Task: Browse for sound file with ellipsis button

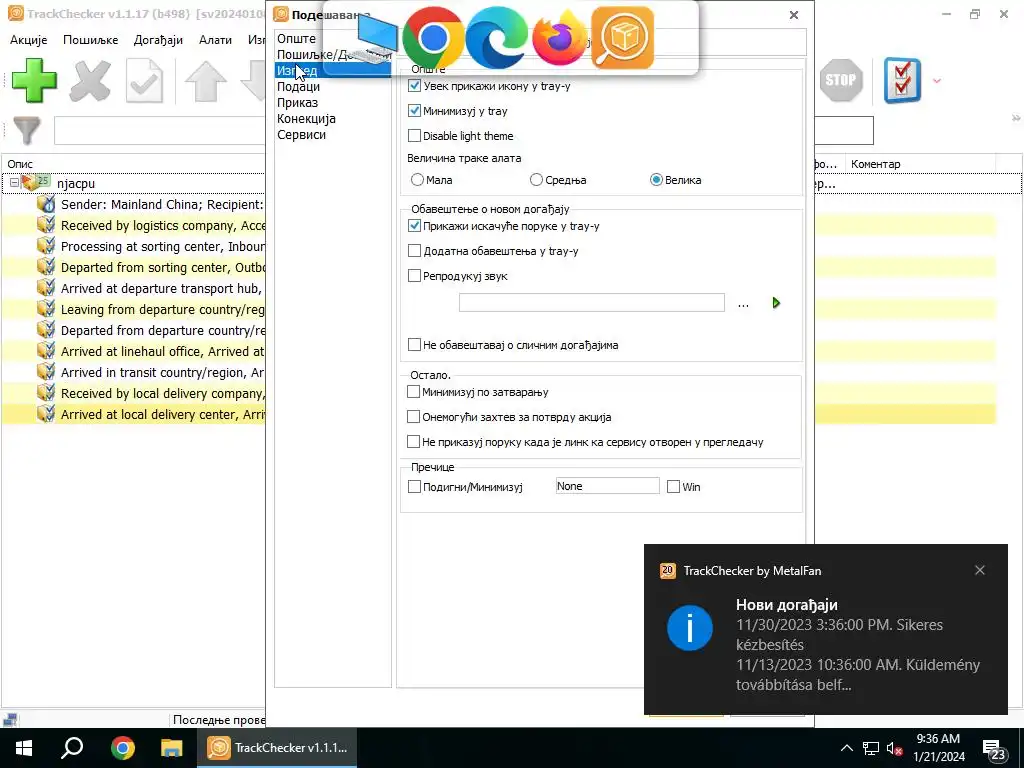Action: coord(743,304)
